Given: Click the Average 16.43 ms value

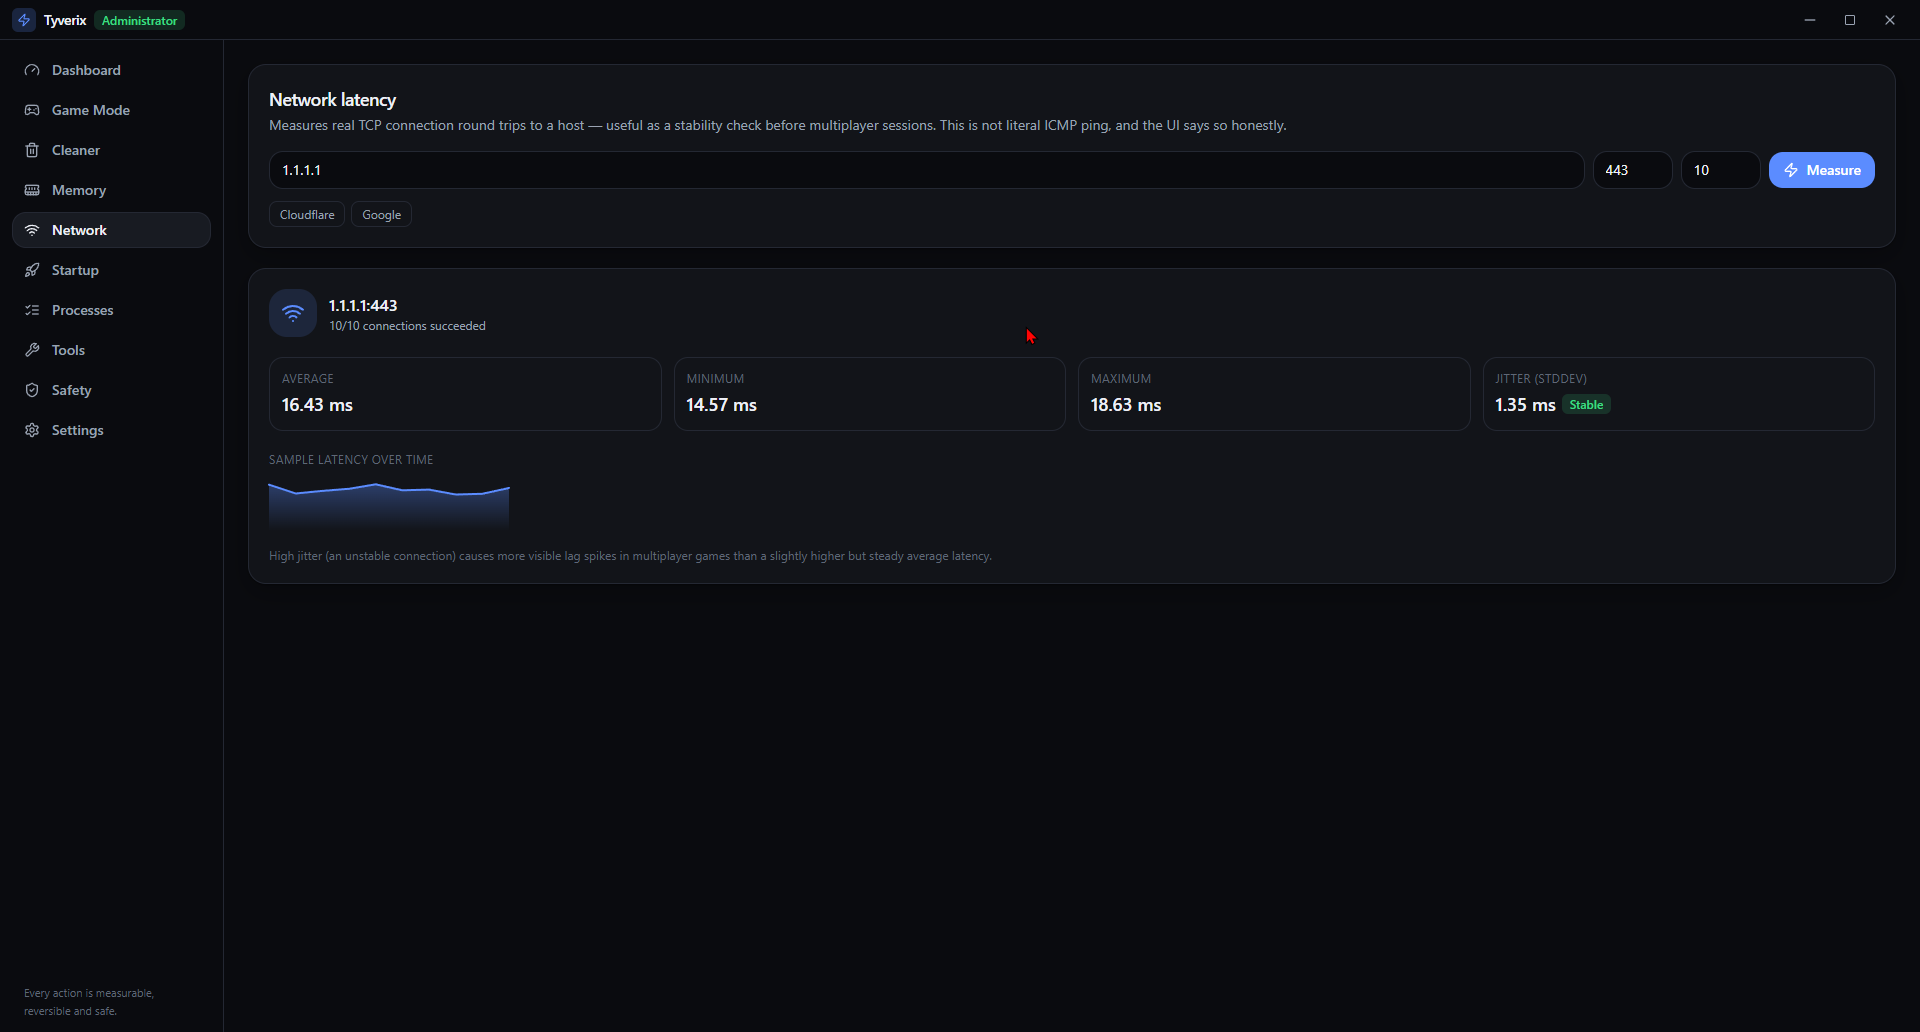Looking at the screenshot, I should (317, 405).
